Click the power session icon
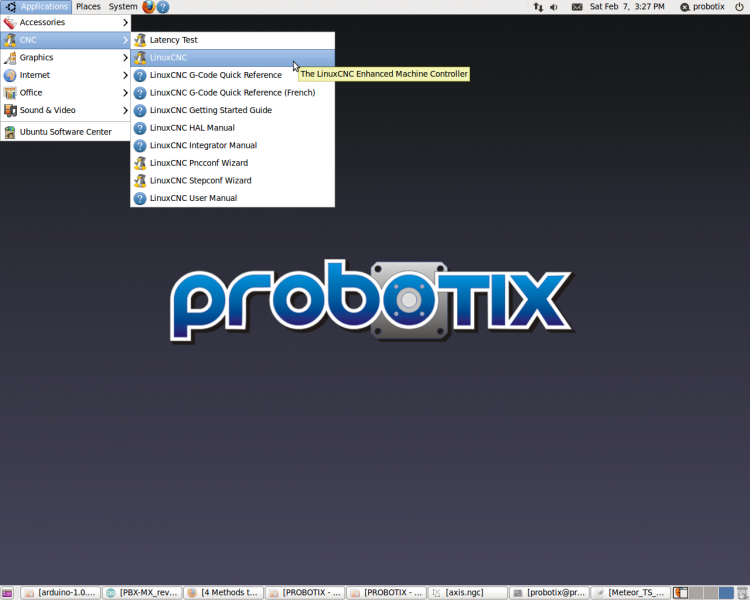The image size is (750, 600). 739,7
